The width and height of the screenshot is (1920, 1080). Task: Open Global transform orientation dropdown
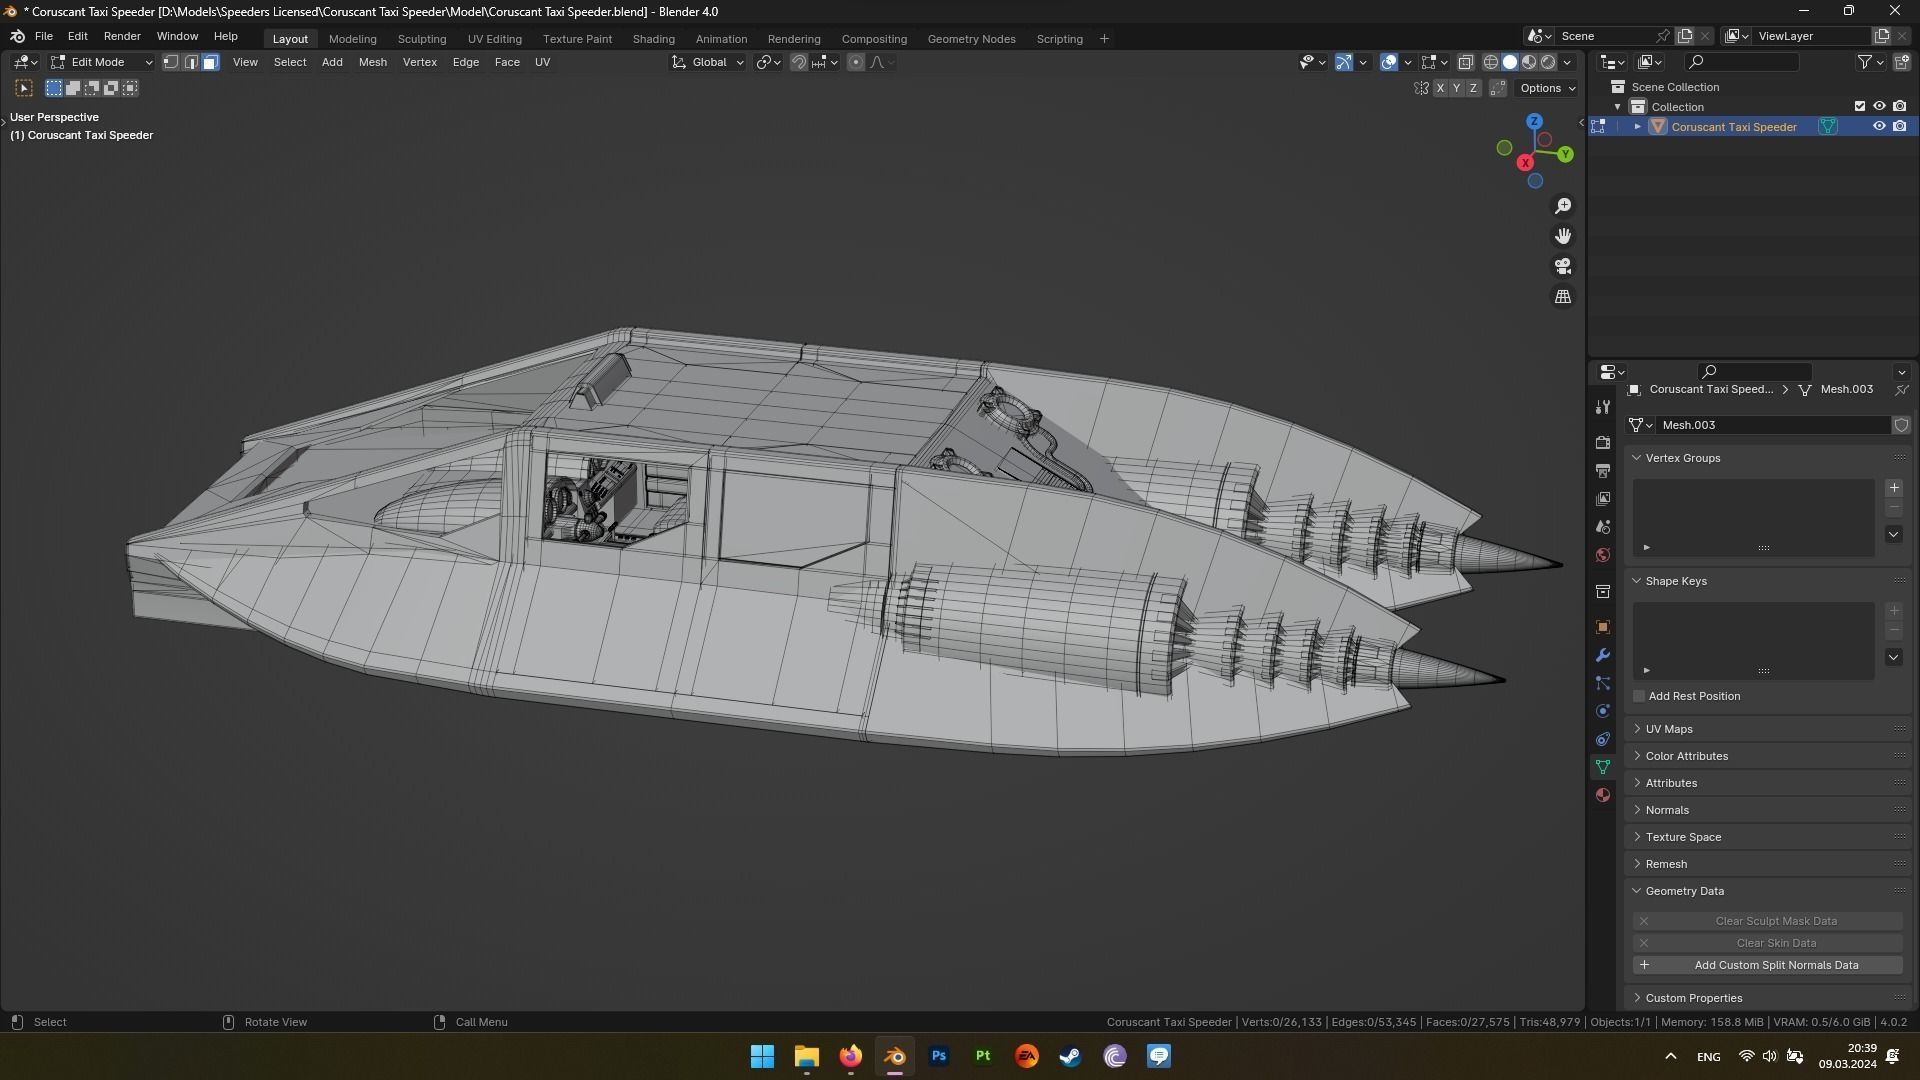[x=708, y=62]
